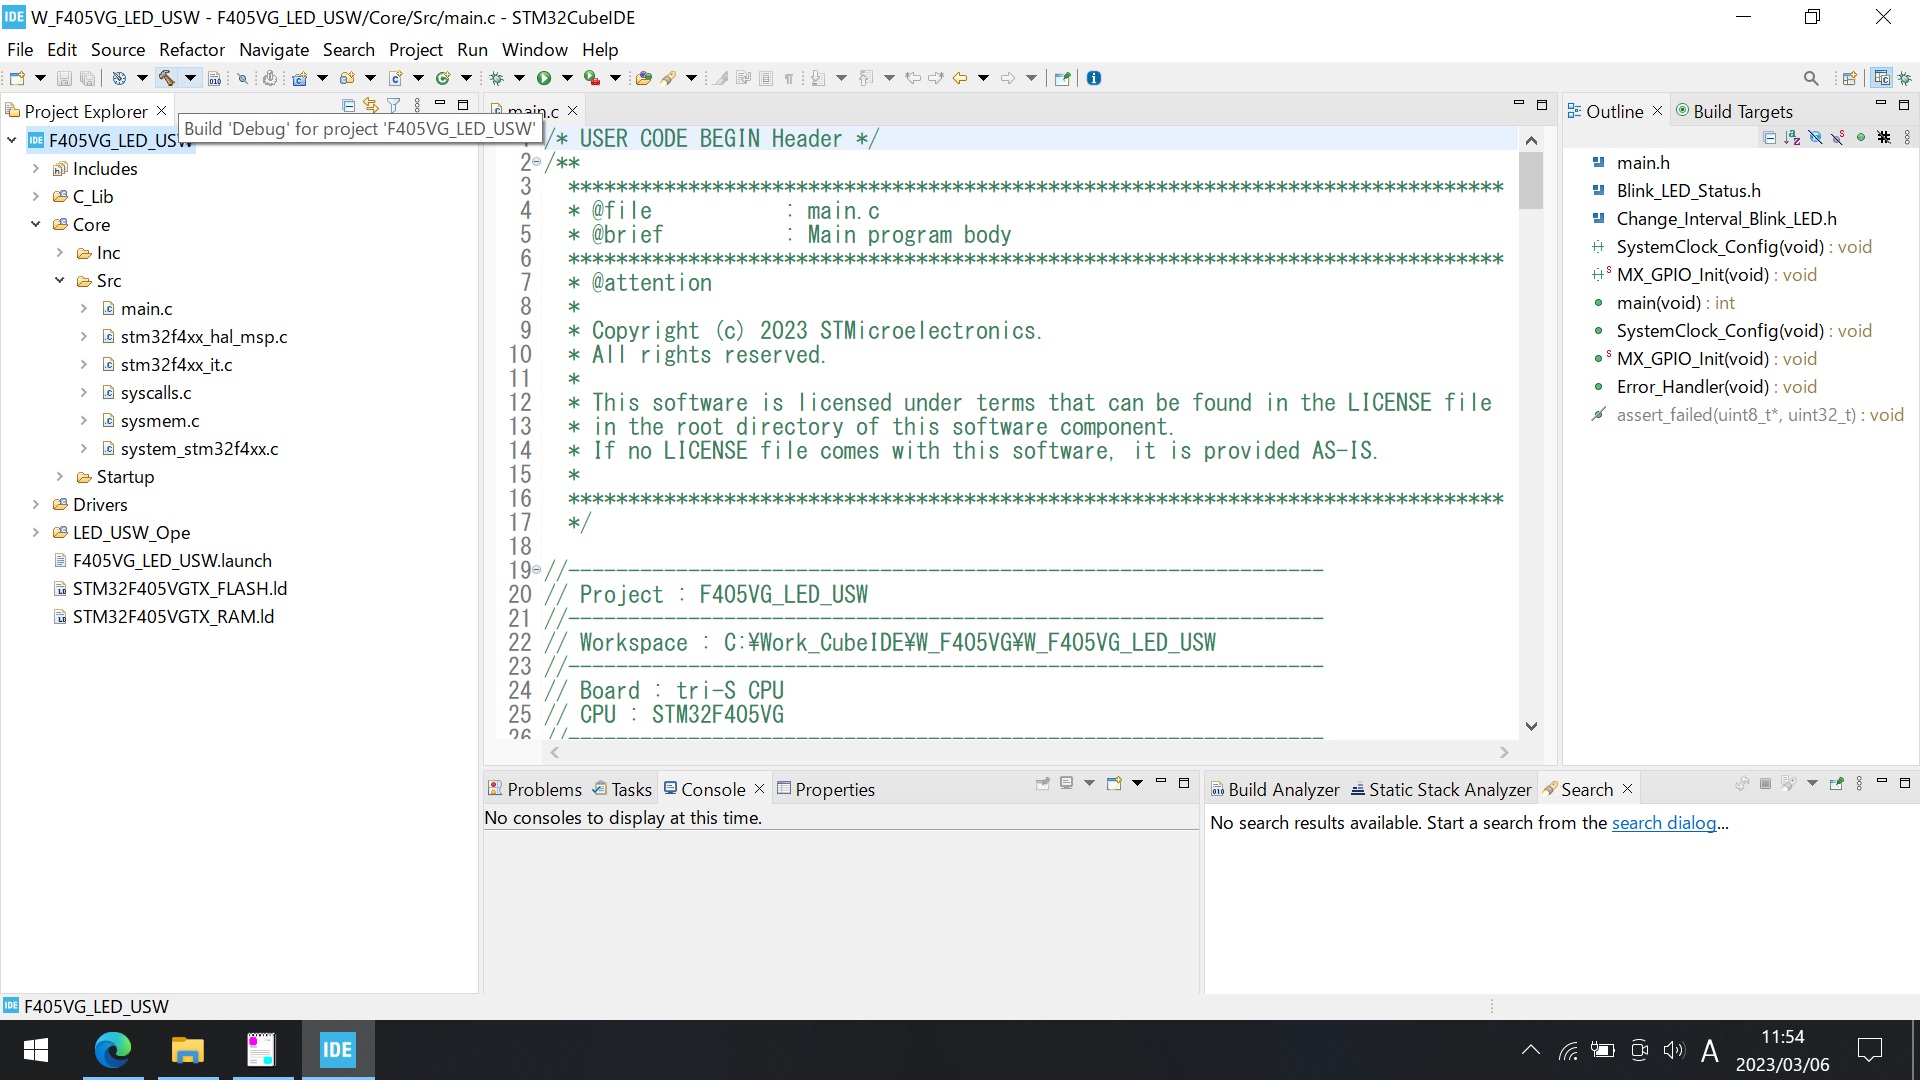
Task: Click the Debug bug icon in toolbar
Action: click(x=496, y=78)
